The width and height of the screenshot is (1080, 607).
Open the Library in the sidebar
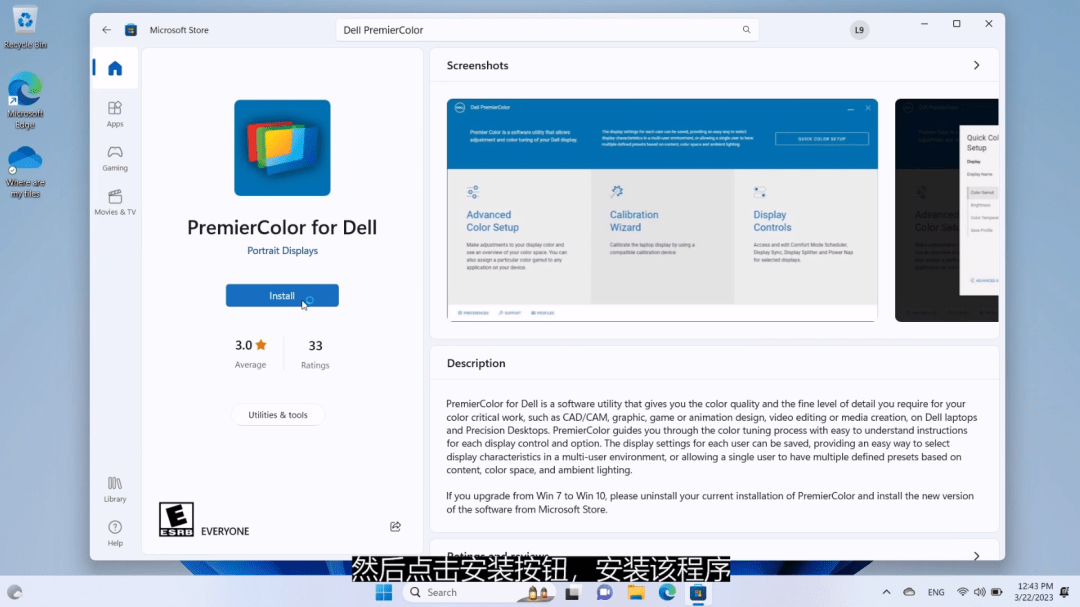[114, 490]
